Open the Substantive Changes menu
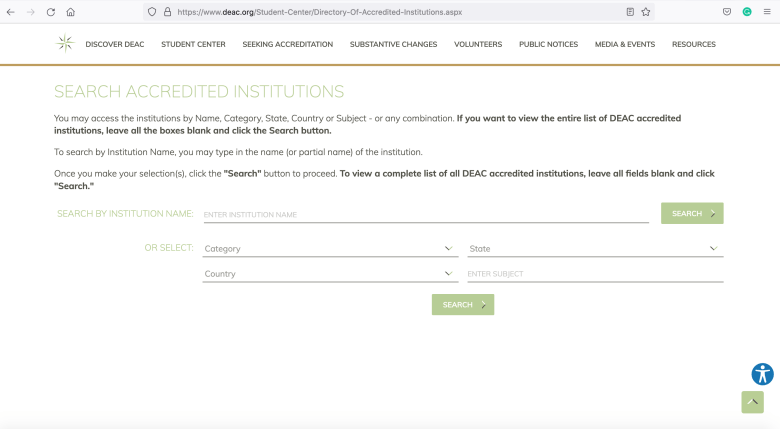This screenshot has width=780, height=429. pyautogui.click(x=393, y=44)
